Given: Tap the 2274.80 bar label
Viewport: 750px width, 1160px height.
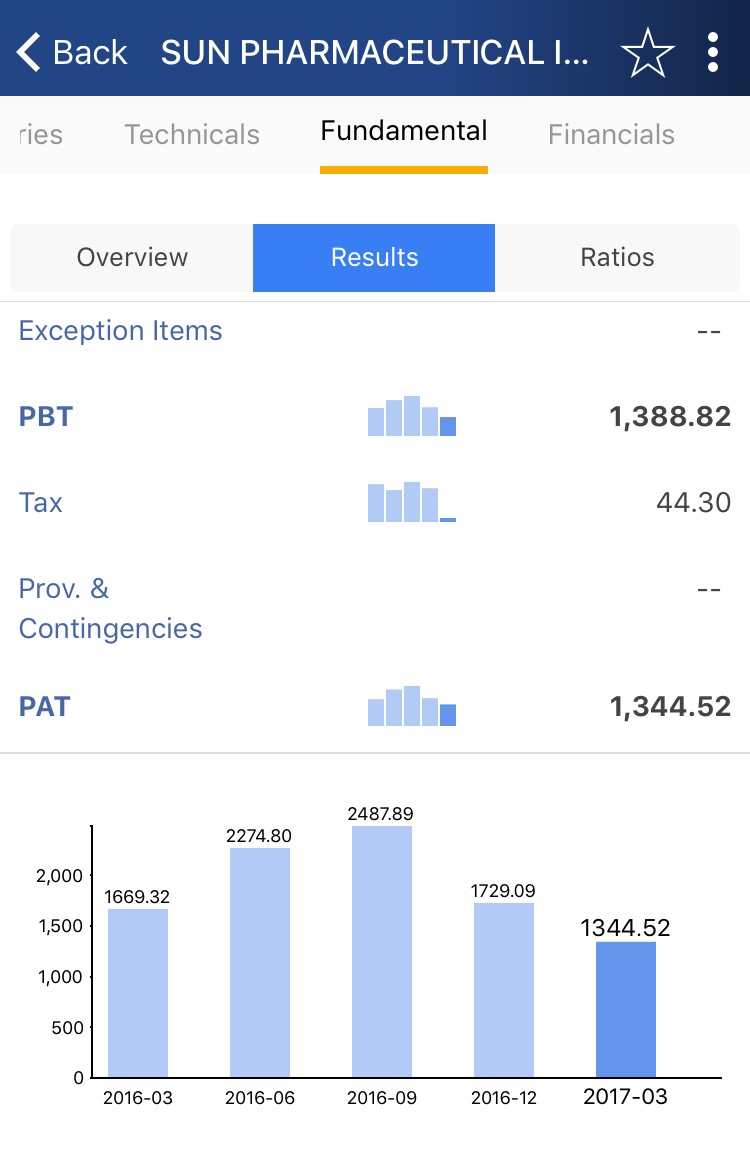Looking at the screenshot, I should coord(259,836).
